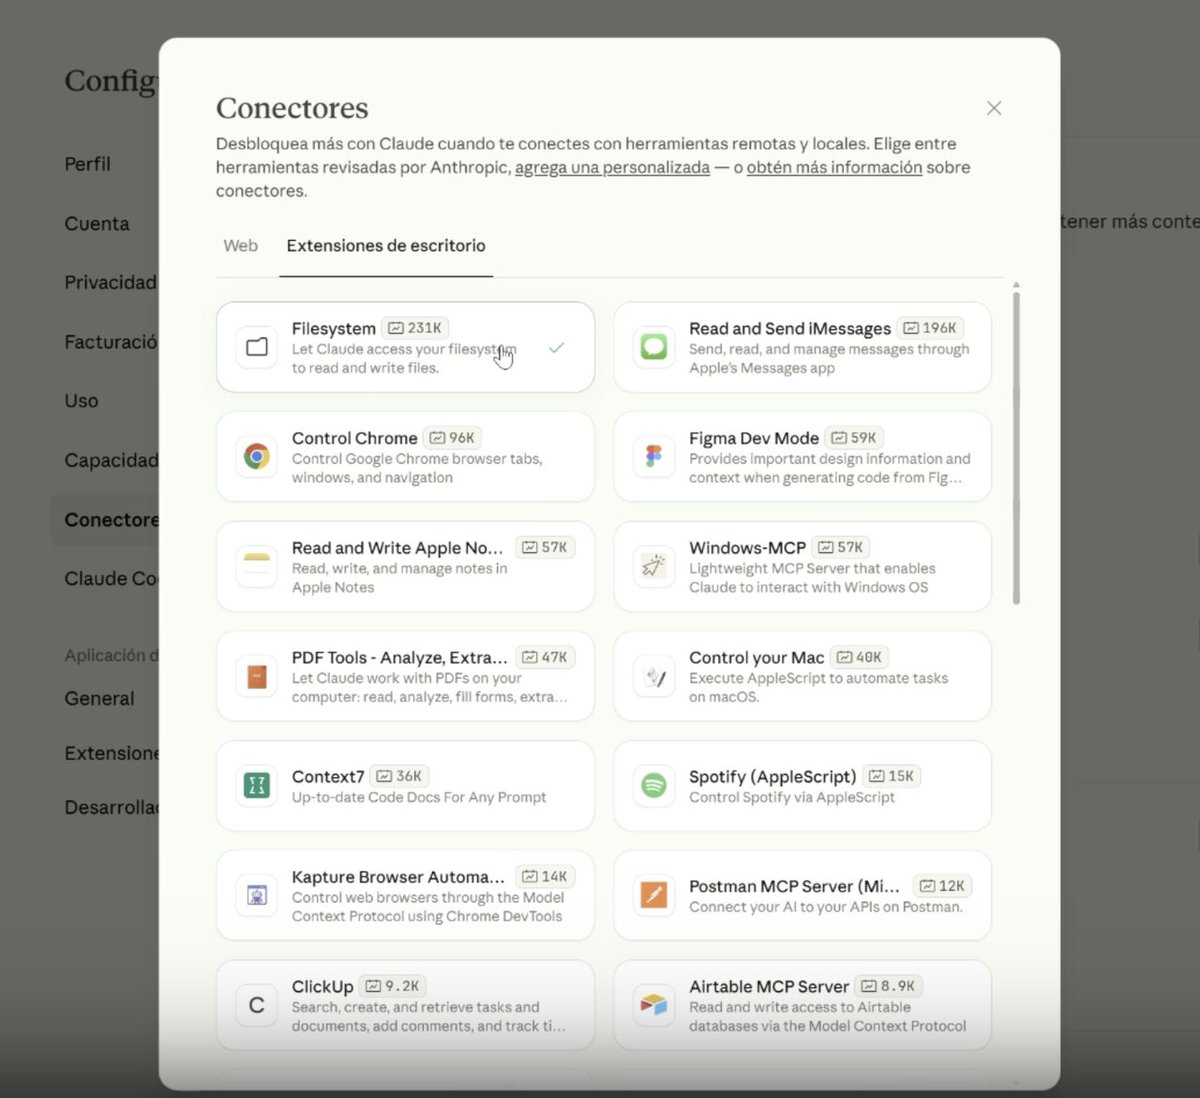Click Control your Mac 40K badge

click(860, 657)
